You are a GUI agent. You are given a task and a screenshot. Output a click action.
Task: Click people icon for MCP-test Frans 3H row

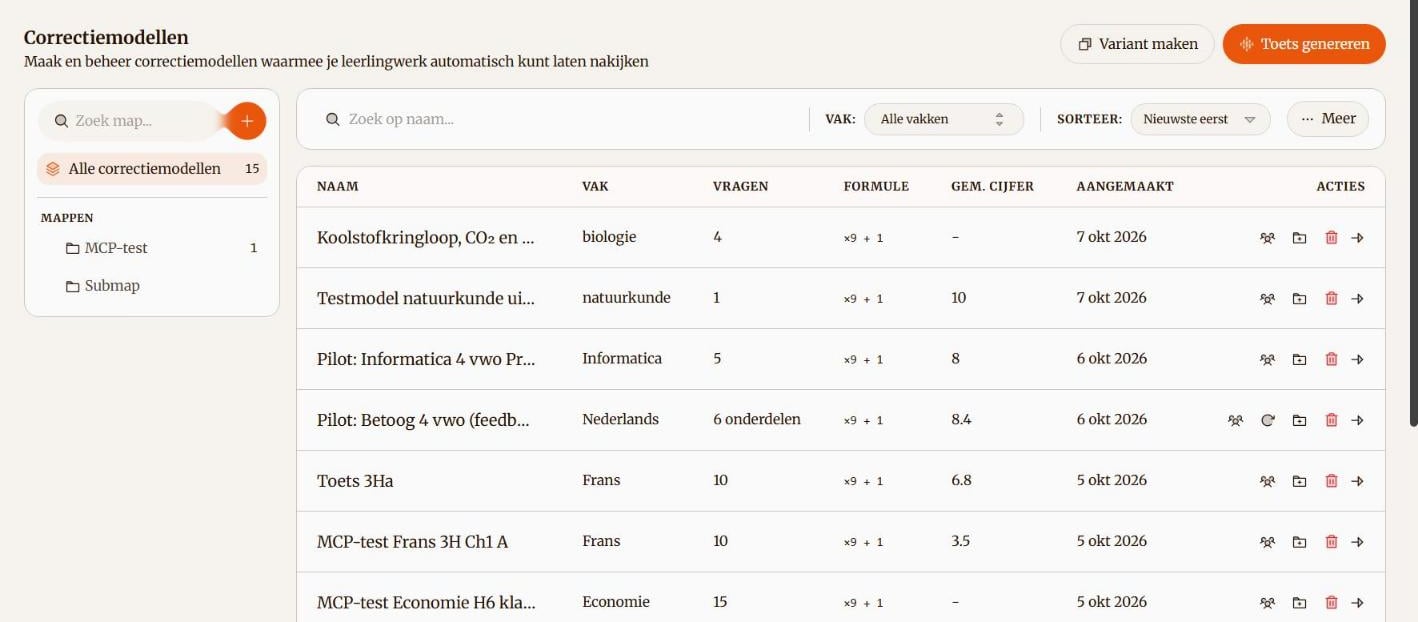[1267, 543]
